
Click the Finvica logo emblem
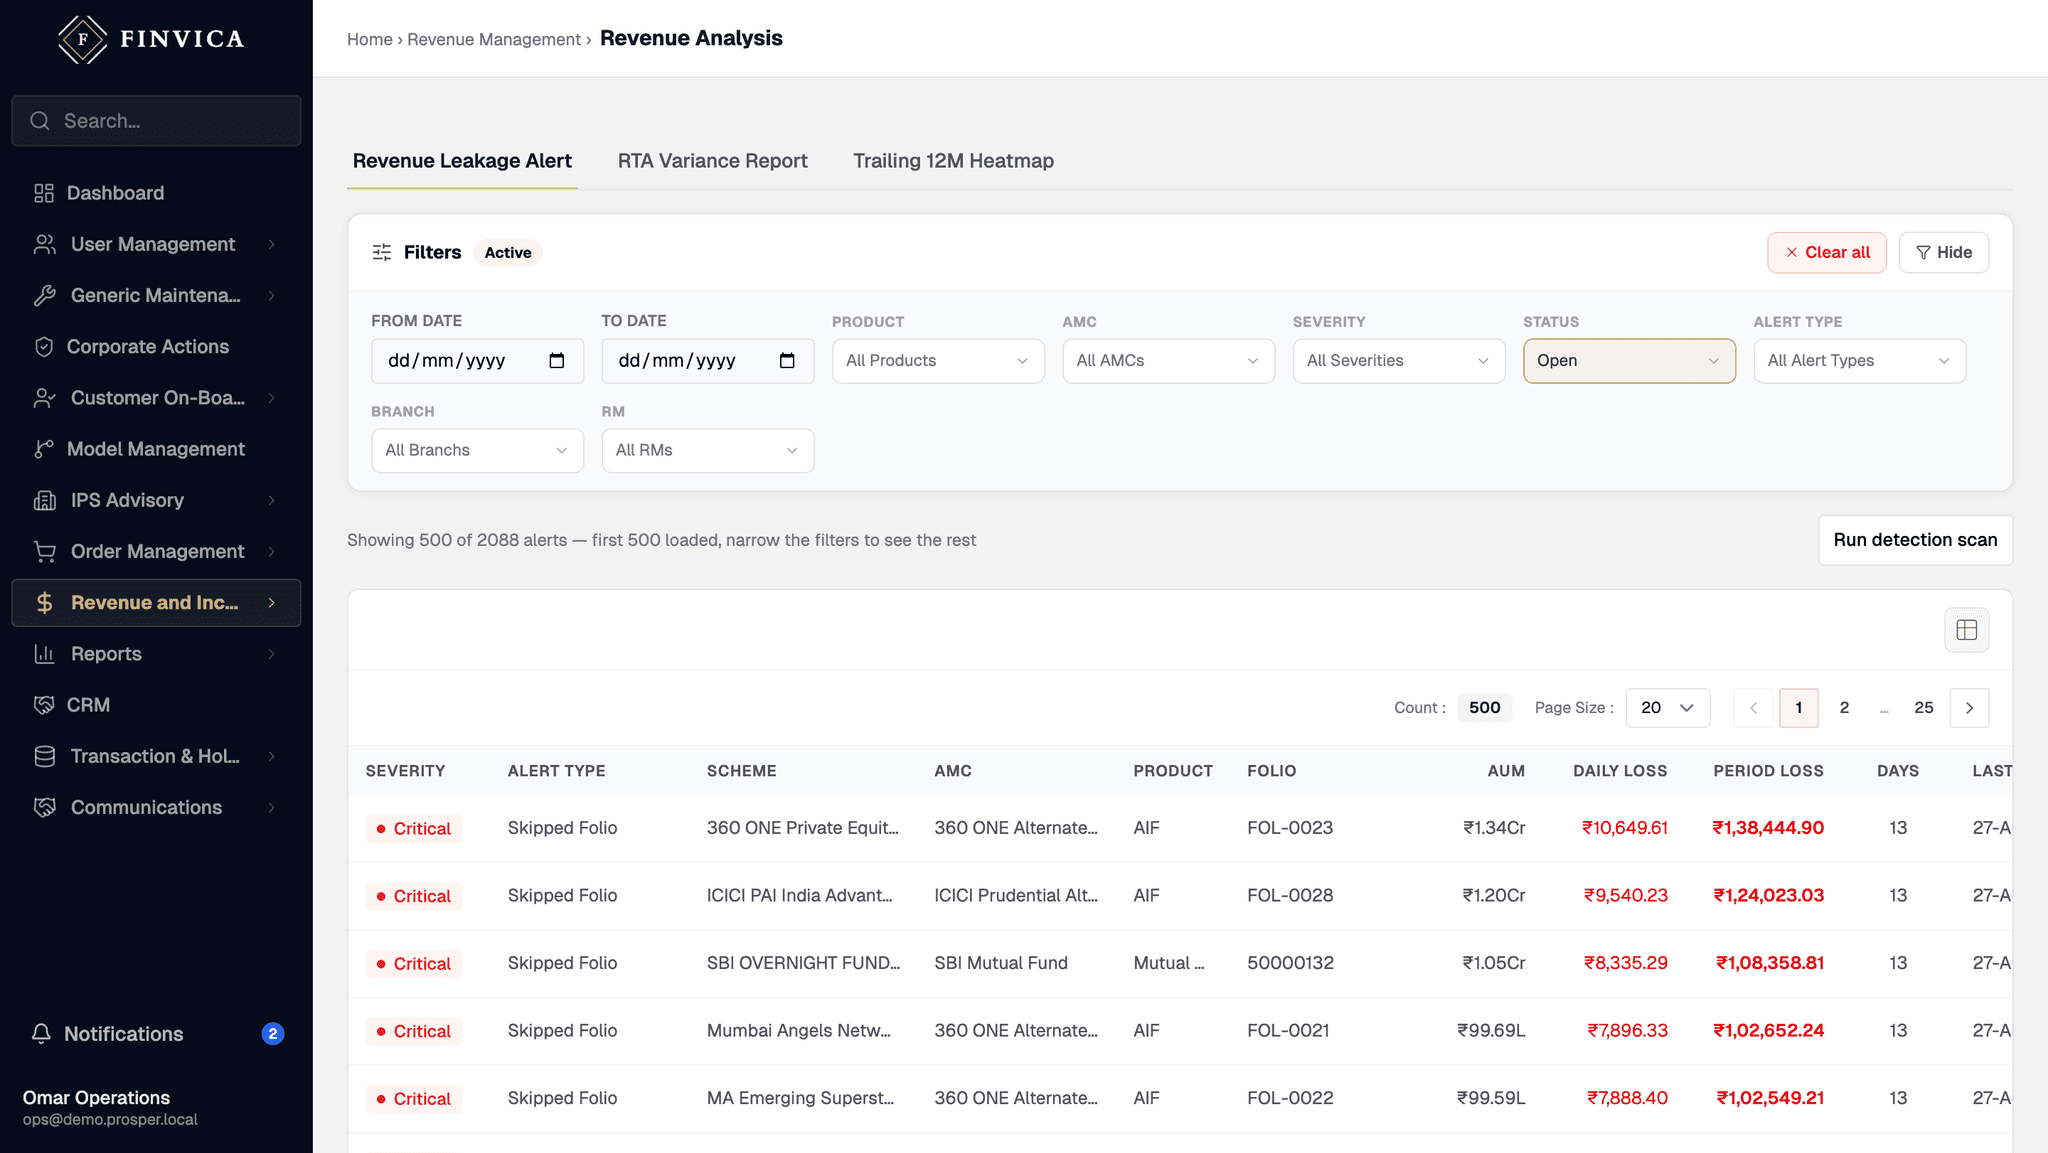pos(82,39)
